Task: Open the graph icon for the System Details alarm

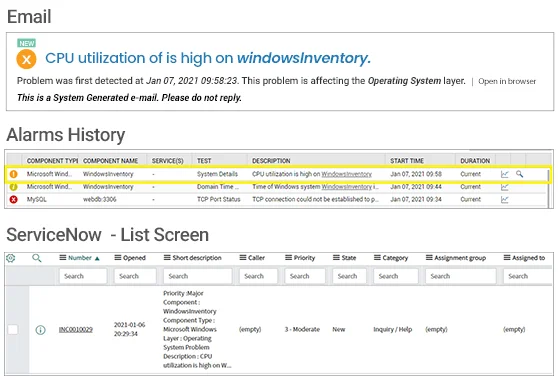Action: [x=505, y=174]
